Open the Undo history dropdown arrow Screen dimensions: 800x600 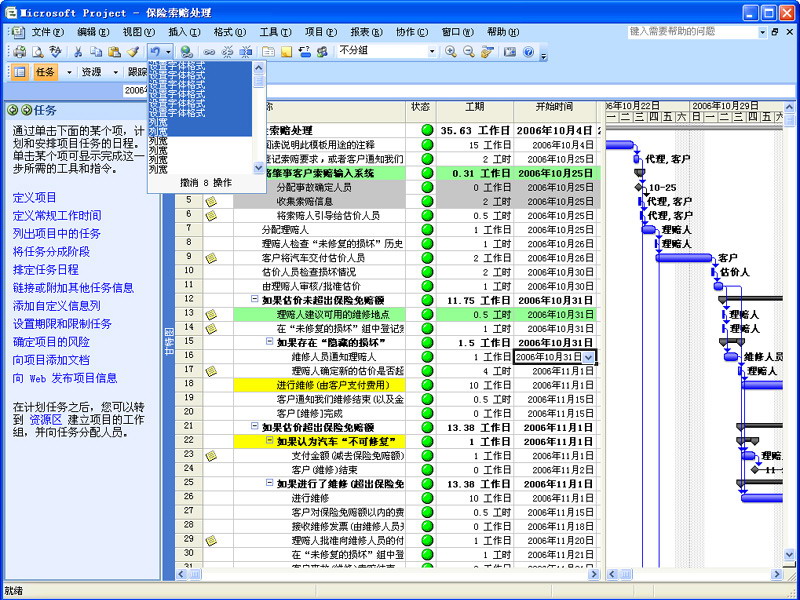[x=168, y=52]
